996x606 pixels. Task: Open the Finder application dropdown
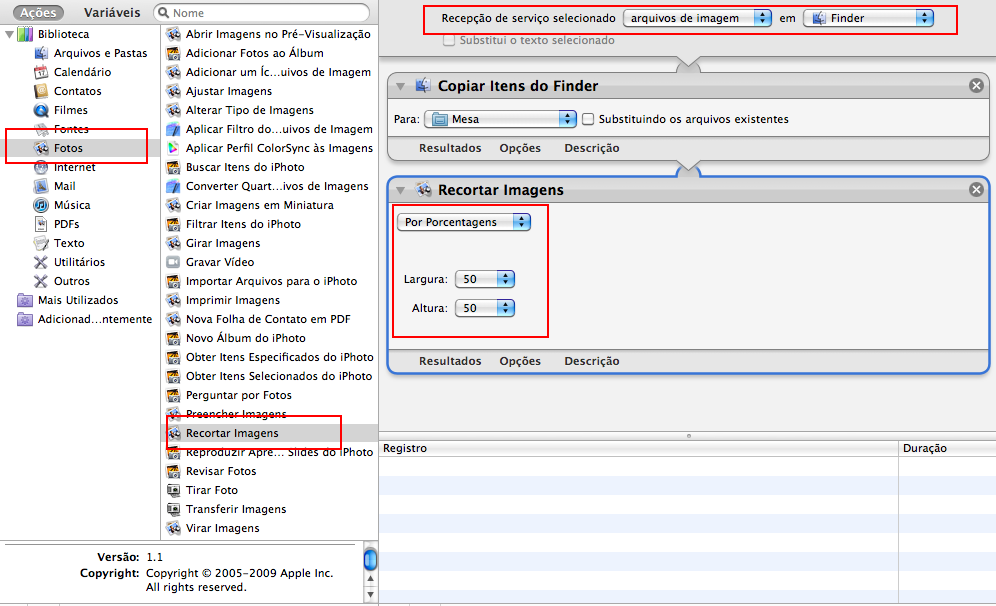(868, 18)
